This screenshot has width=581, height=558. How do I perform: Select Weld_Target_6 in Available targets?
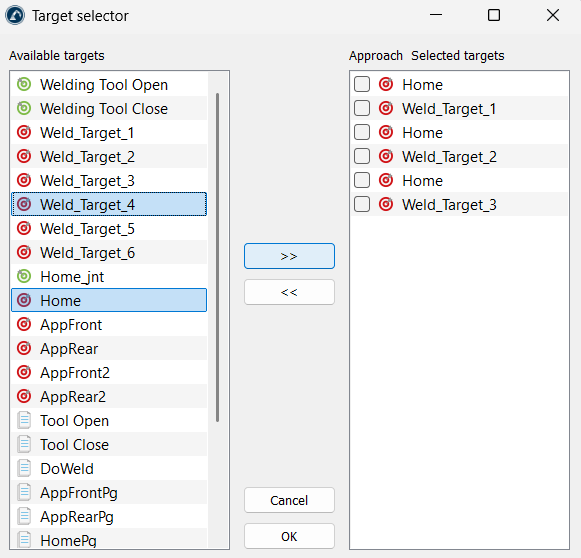(109, 252)
